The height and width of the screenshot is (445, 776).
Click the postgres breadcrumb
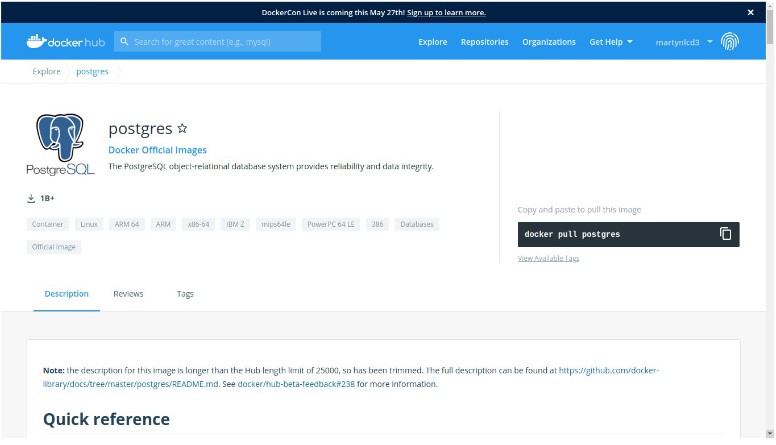(92, 71)
